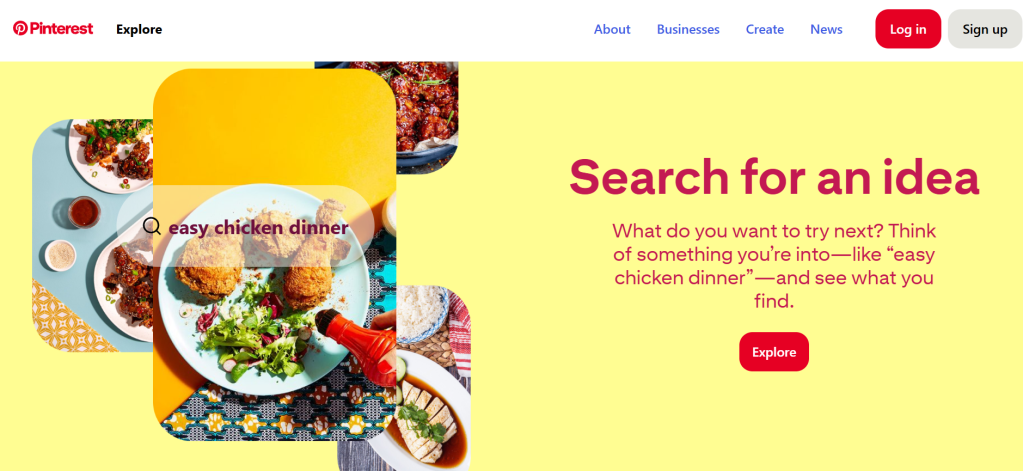The width and height of the screenshot is (1023, 471).
Task: Open the About page link
Action: (x=612, y=29)
